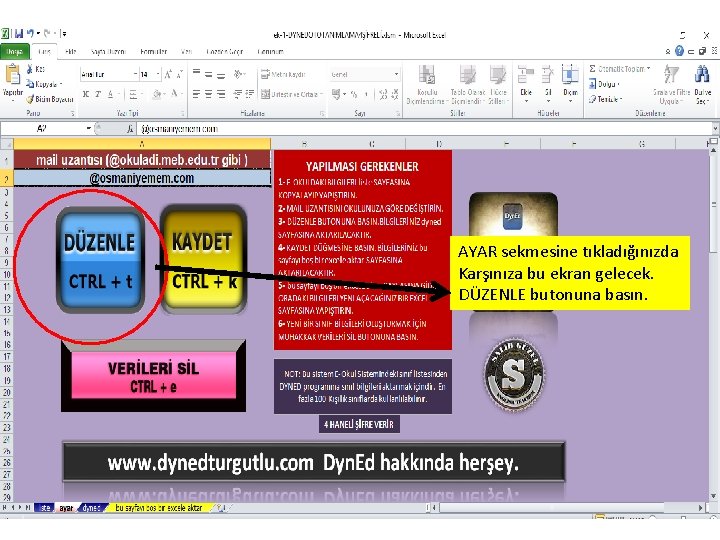Select the dyned sheet tab
720x540 pixels.
[x=91, y=508]
